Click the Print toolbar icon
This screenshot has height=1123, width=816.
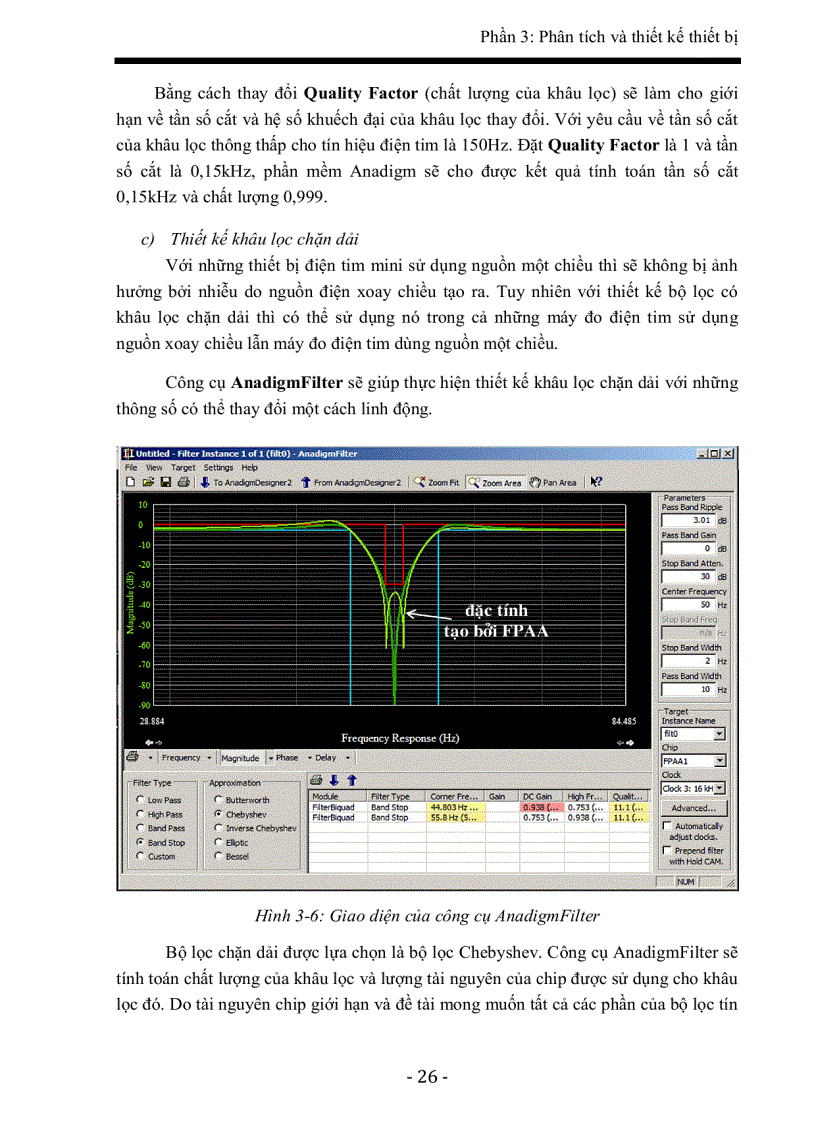coord(184,481)
